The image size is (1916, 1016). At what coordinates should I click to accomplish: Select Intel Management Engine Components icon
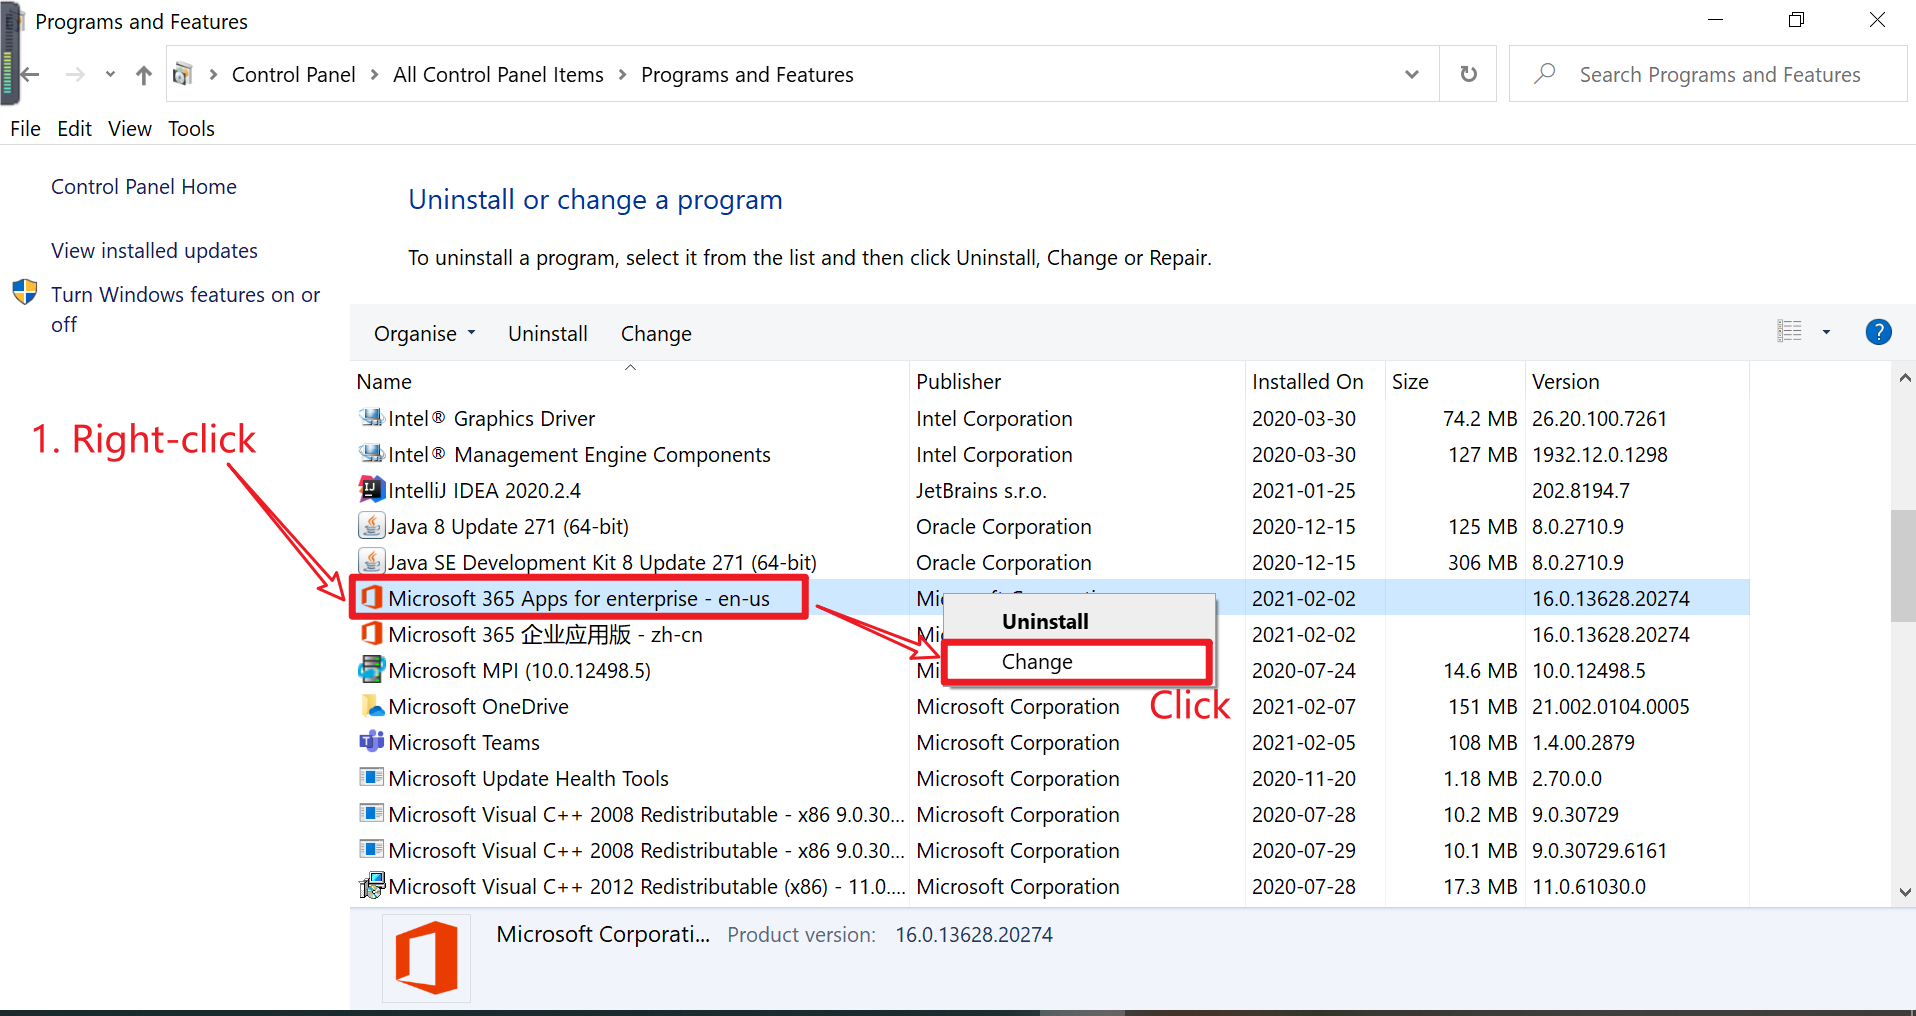371,453
